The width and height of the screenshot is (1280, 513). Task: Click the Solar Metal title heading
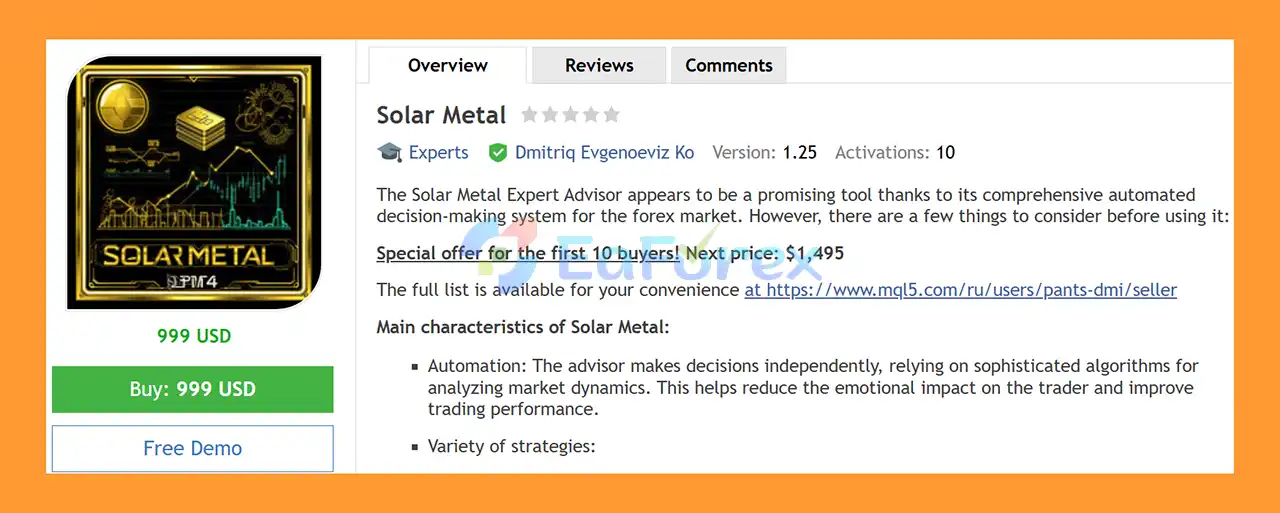(441, 115)
